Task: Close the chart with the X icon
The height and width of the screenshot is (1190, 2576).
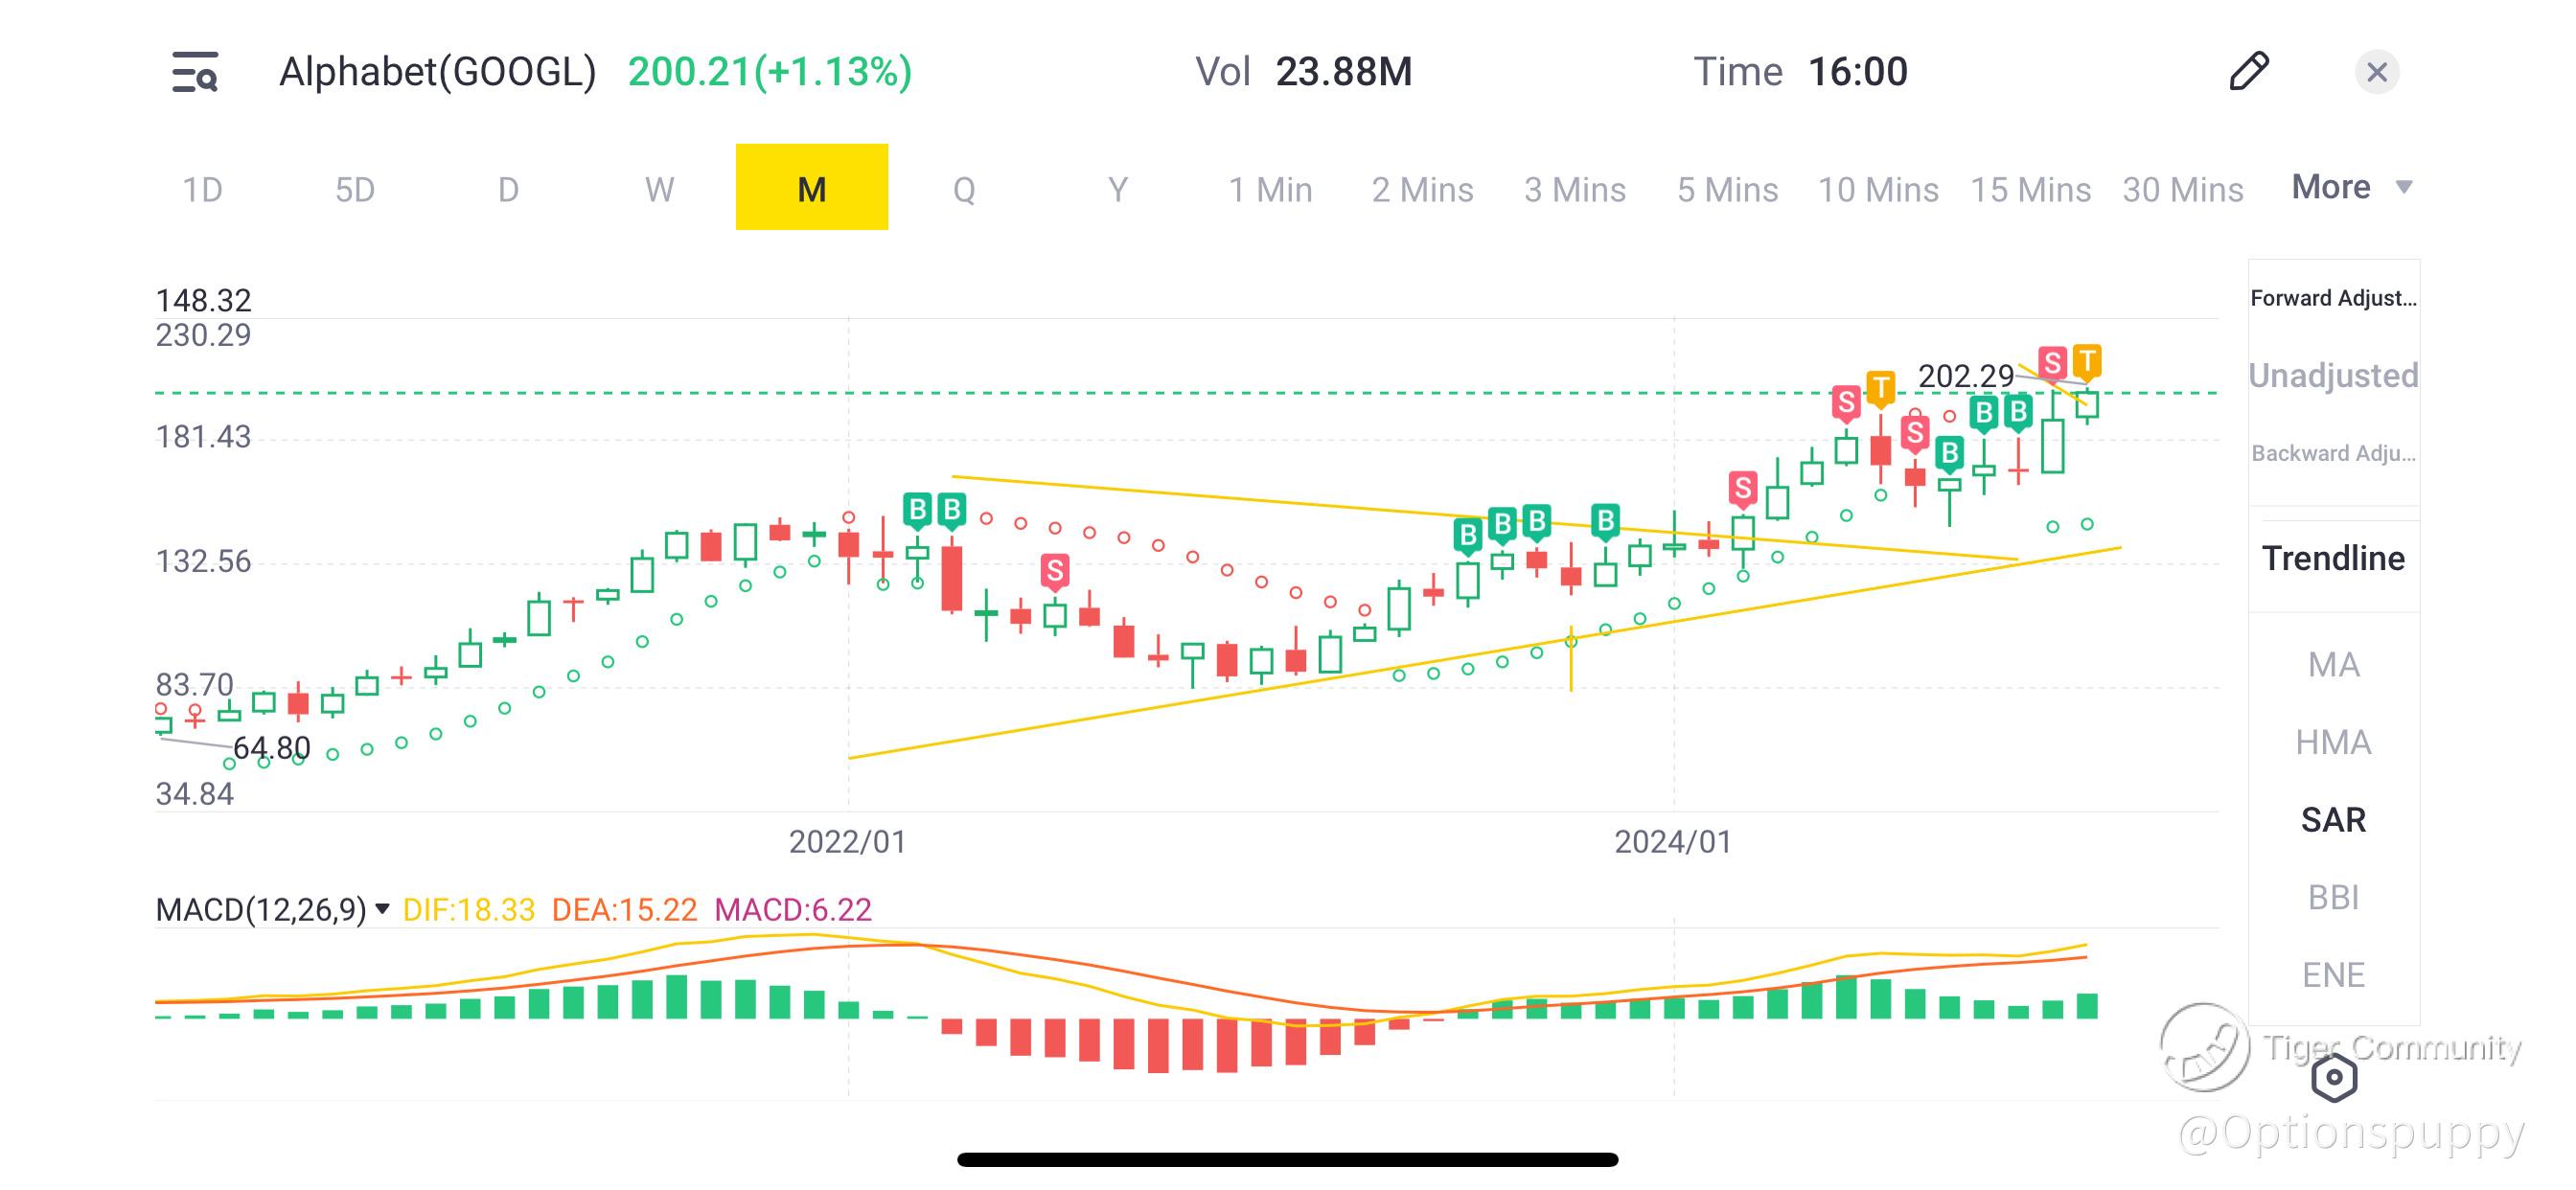Action: pos(2377,72)
